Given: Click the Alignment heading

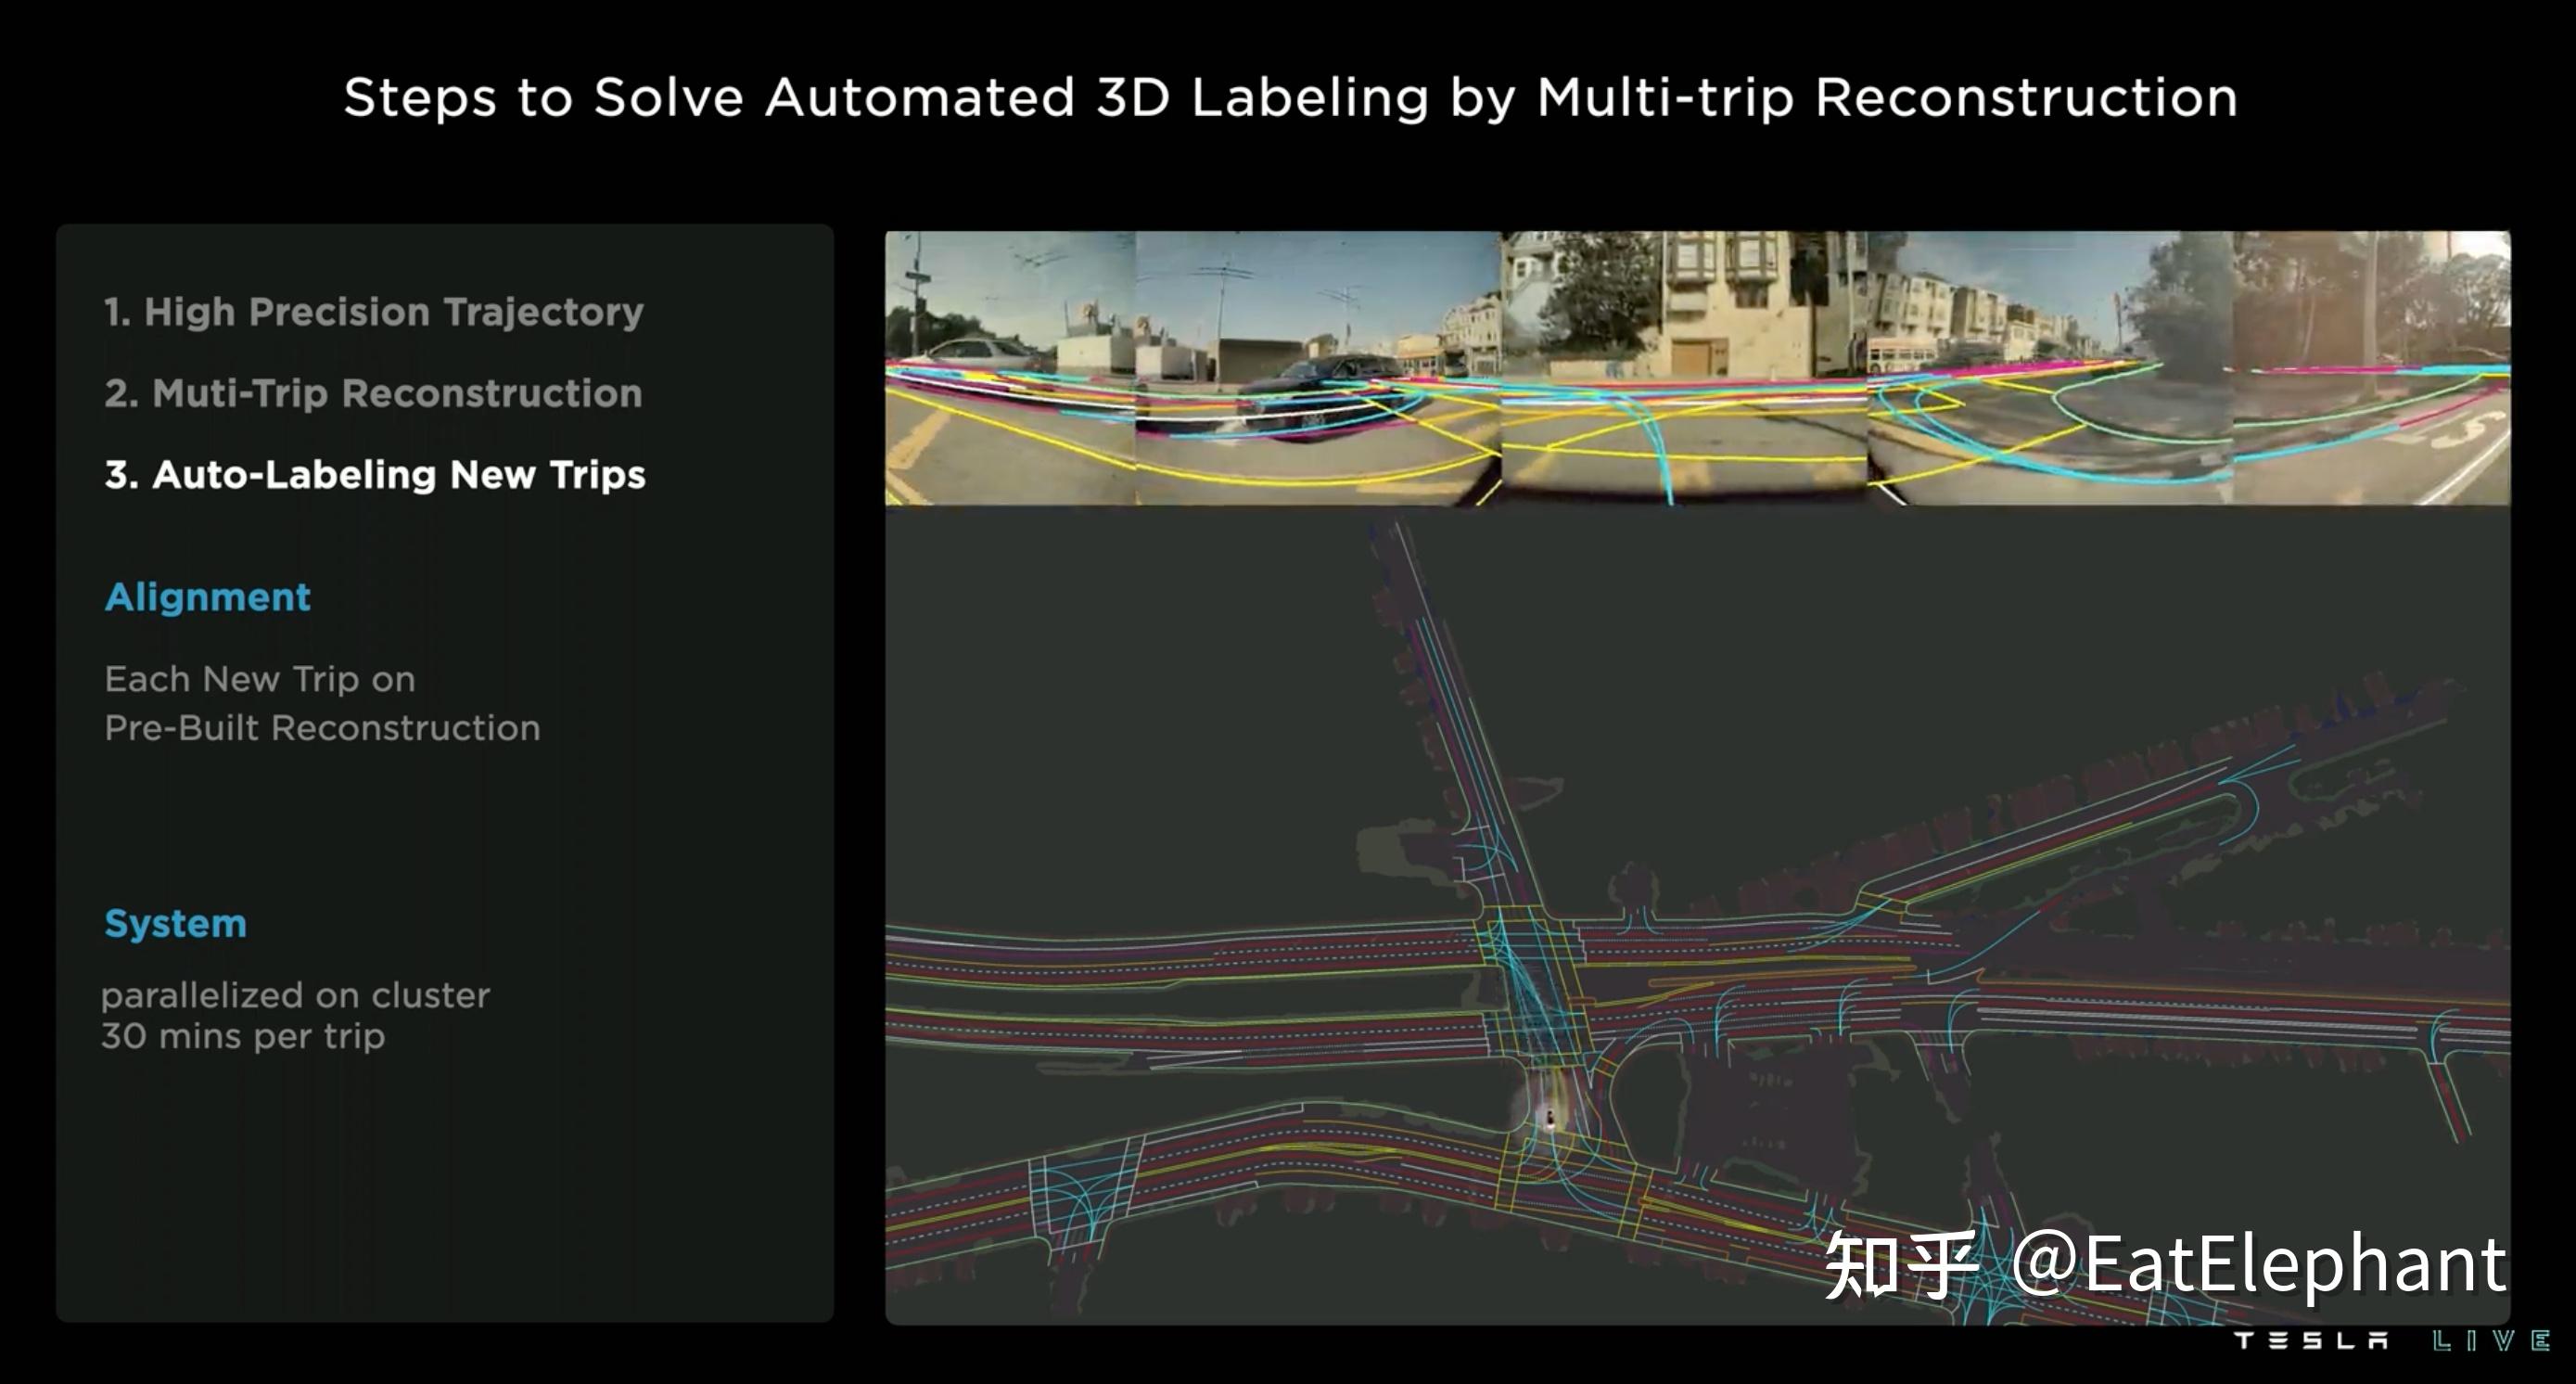Looking at the screenshot, I should [208, 597].
